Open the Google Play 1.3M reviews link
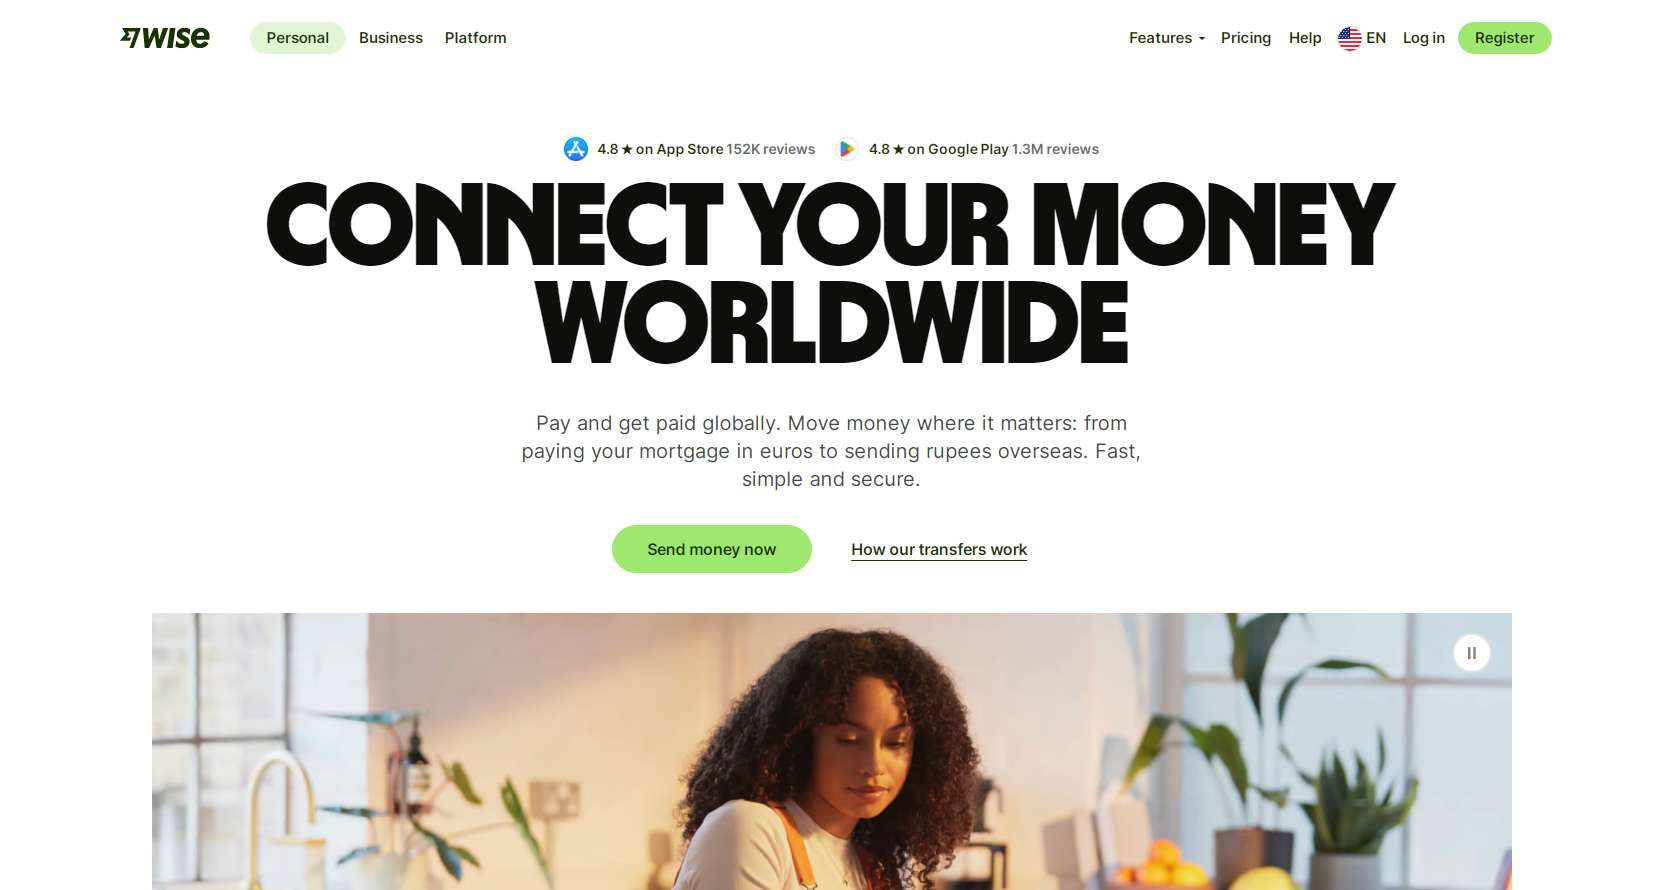 (967, 149)
